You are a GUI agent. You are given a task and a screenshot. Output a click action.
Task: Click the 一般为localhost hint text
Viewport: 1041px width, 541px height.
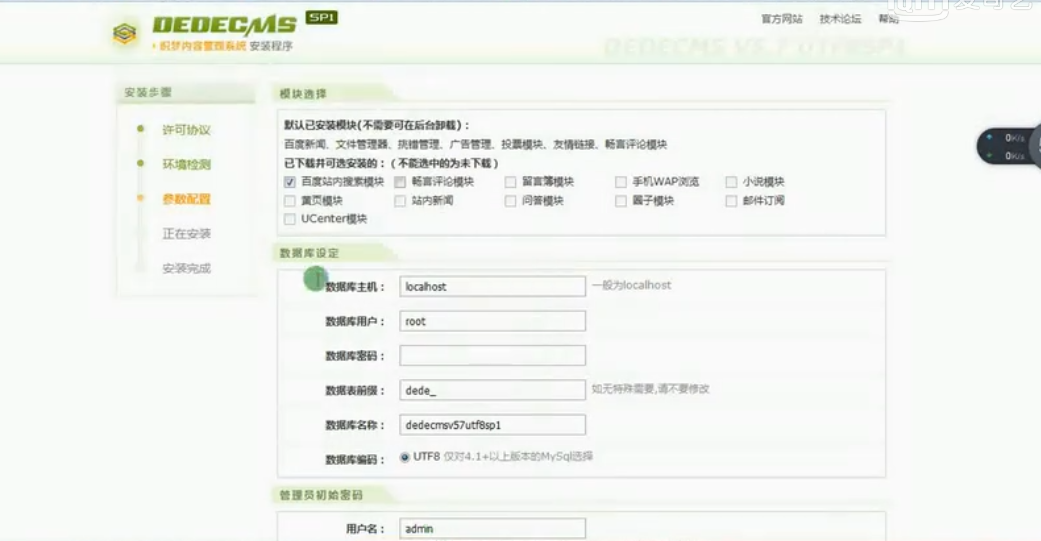click(x=631, y=285)
